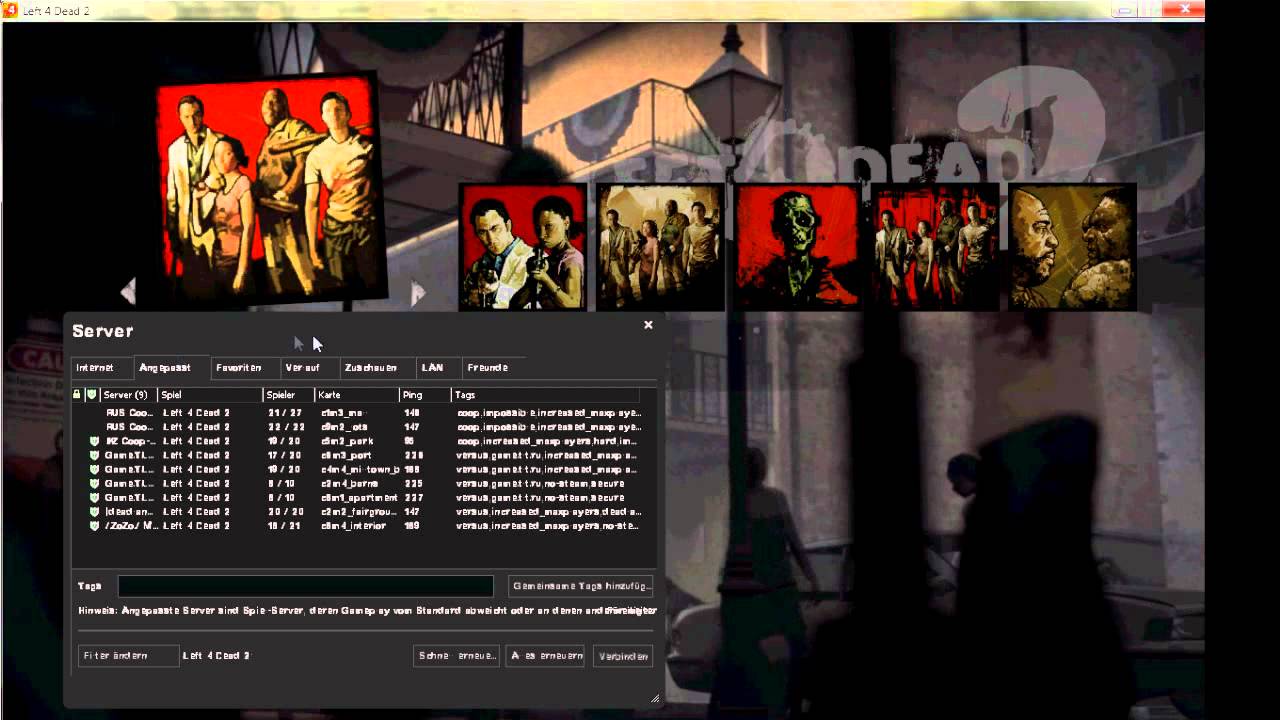Screen dimensions: 1280x720
Task: Click the shield icon on the /ZoZo/ row
Action: 94,525
